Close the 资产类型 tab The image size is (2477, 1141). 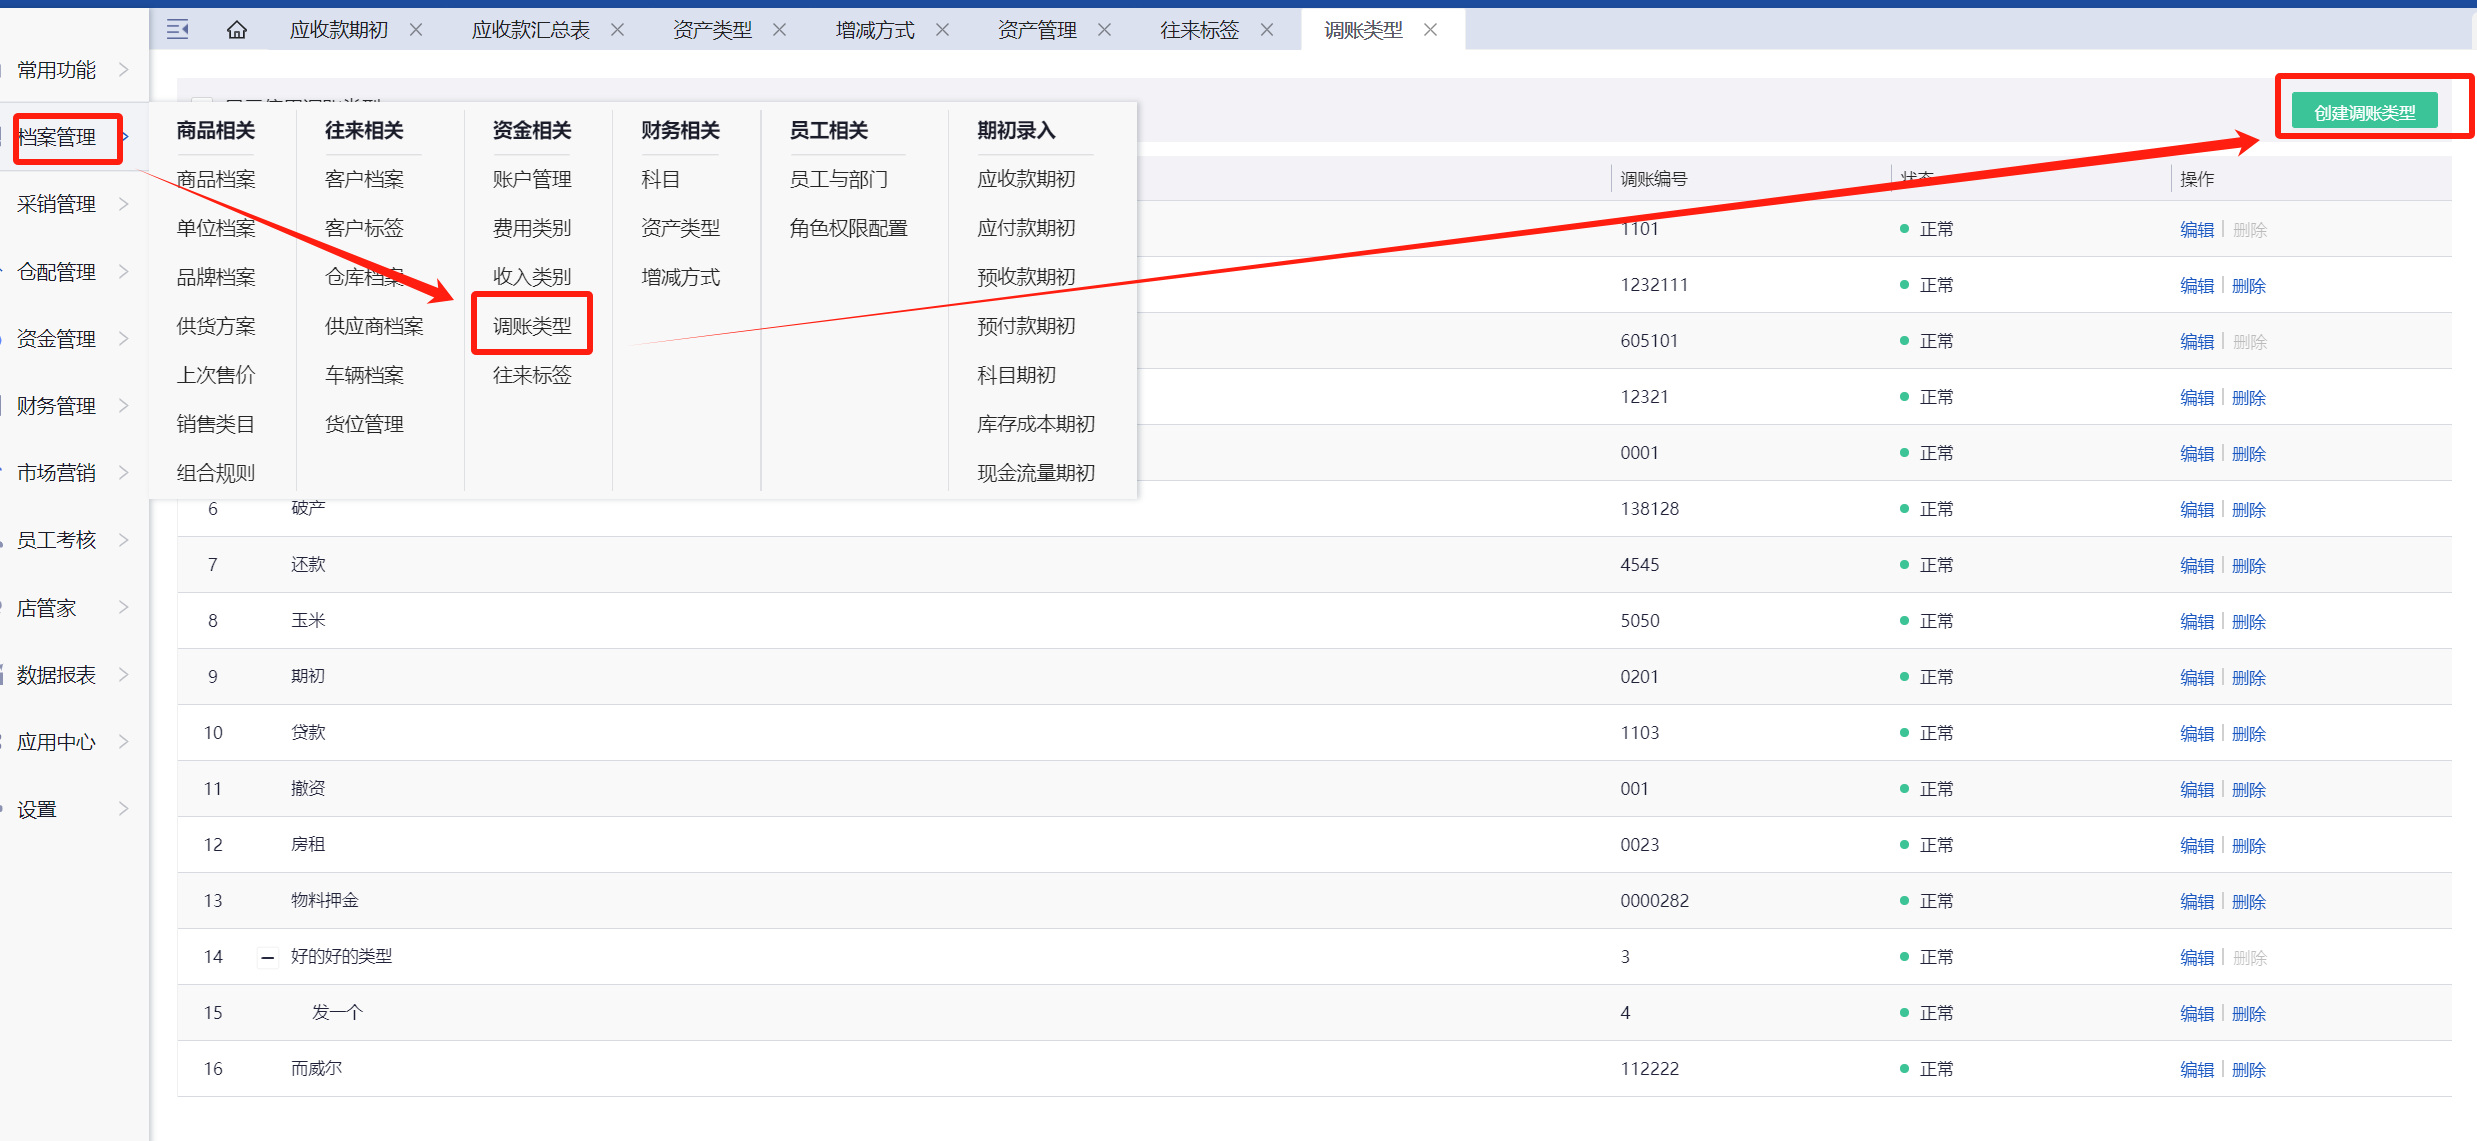coord(780,30)
